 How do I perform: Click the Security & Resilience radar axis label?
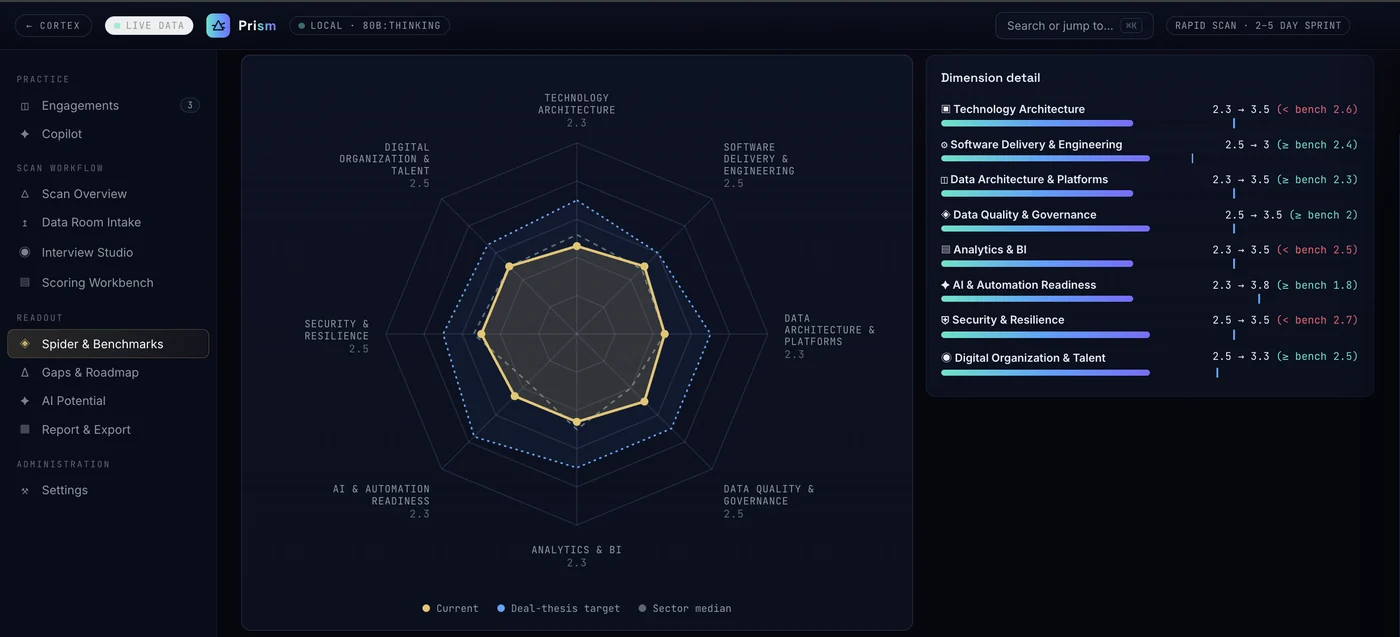tap(337, 336)
